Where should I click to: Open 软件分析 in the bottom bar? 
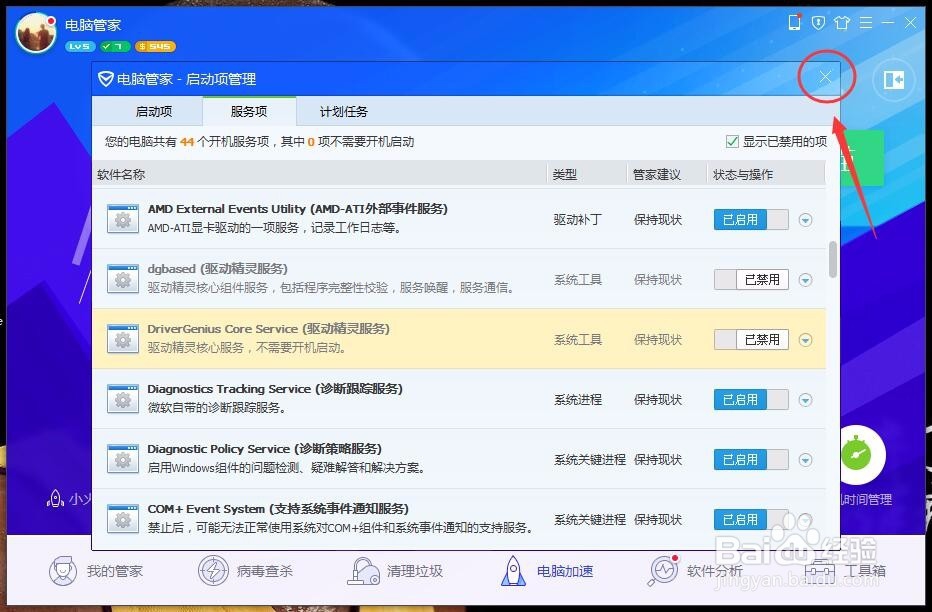tap(695, 571)
